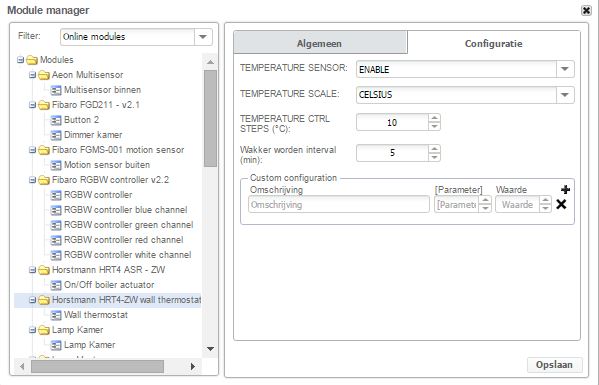Click the Wakker worden interval number field

(x=392, y=153)
